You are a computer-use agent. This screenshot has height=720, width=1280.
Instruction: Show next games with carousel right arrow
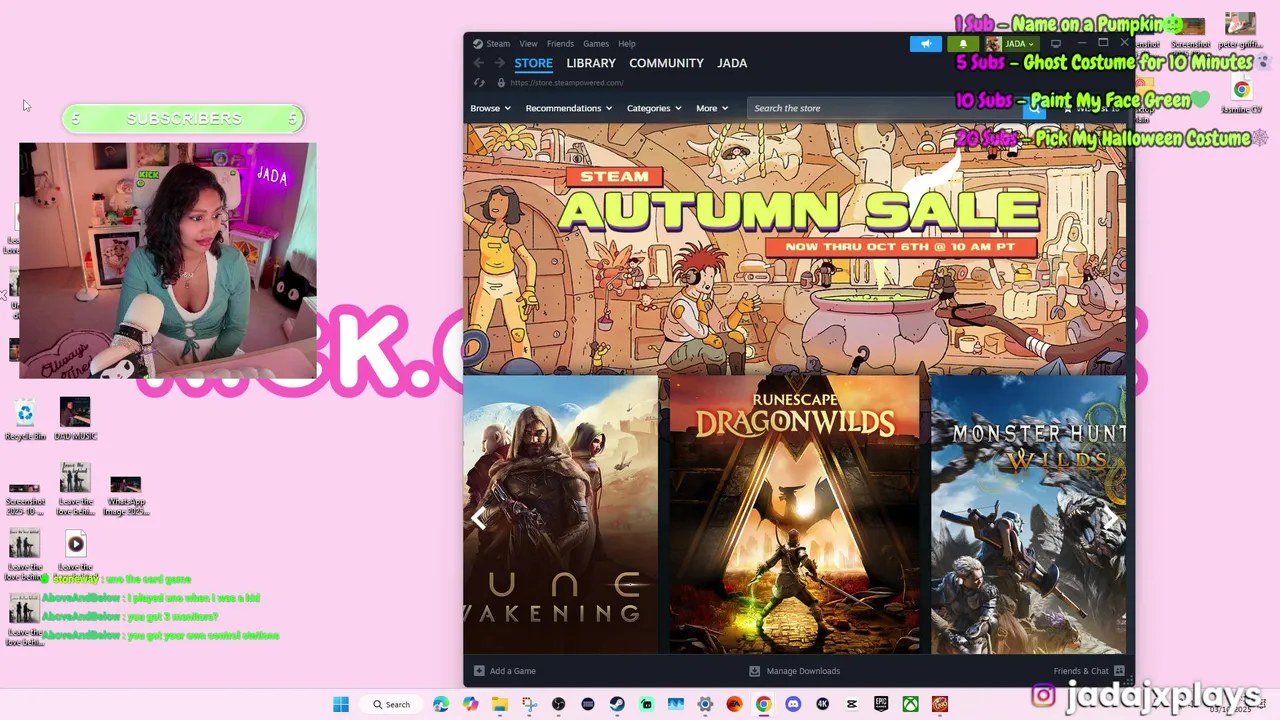(x=1110, y=518)
